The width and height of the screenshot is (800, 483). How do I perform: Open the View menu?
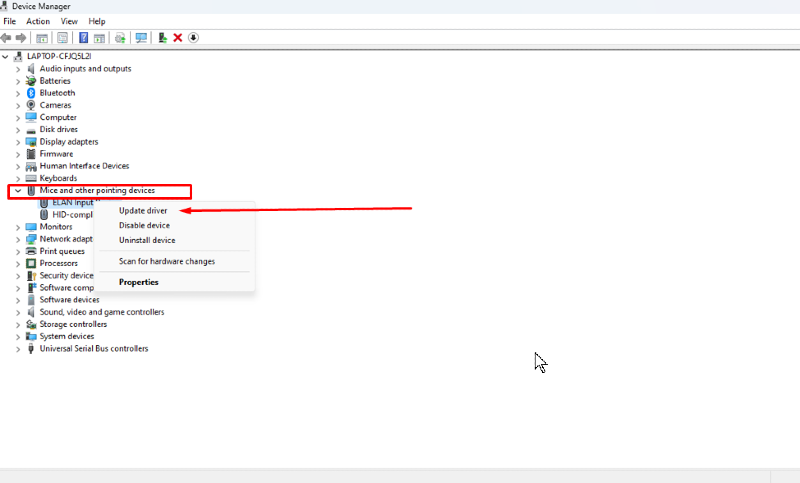[69, 21]
